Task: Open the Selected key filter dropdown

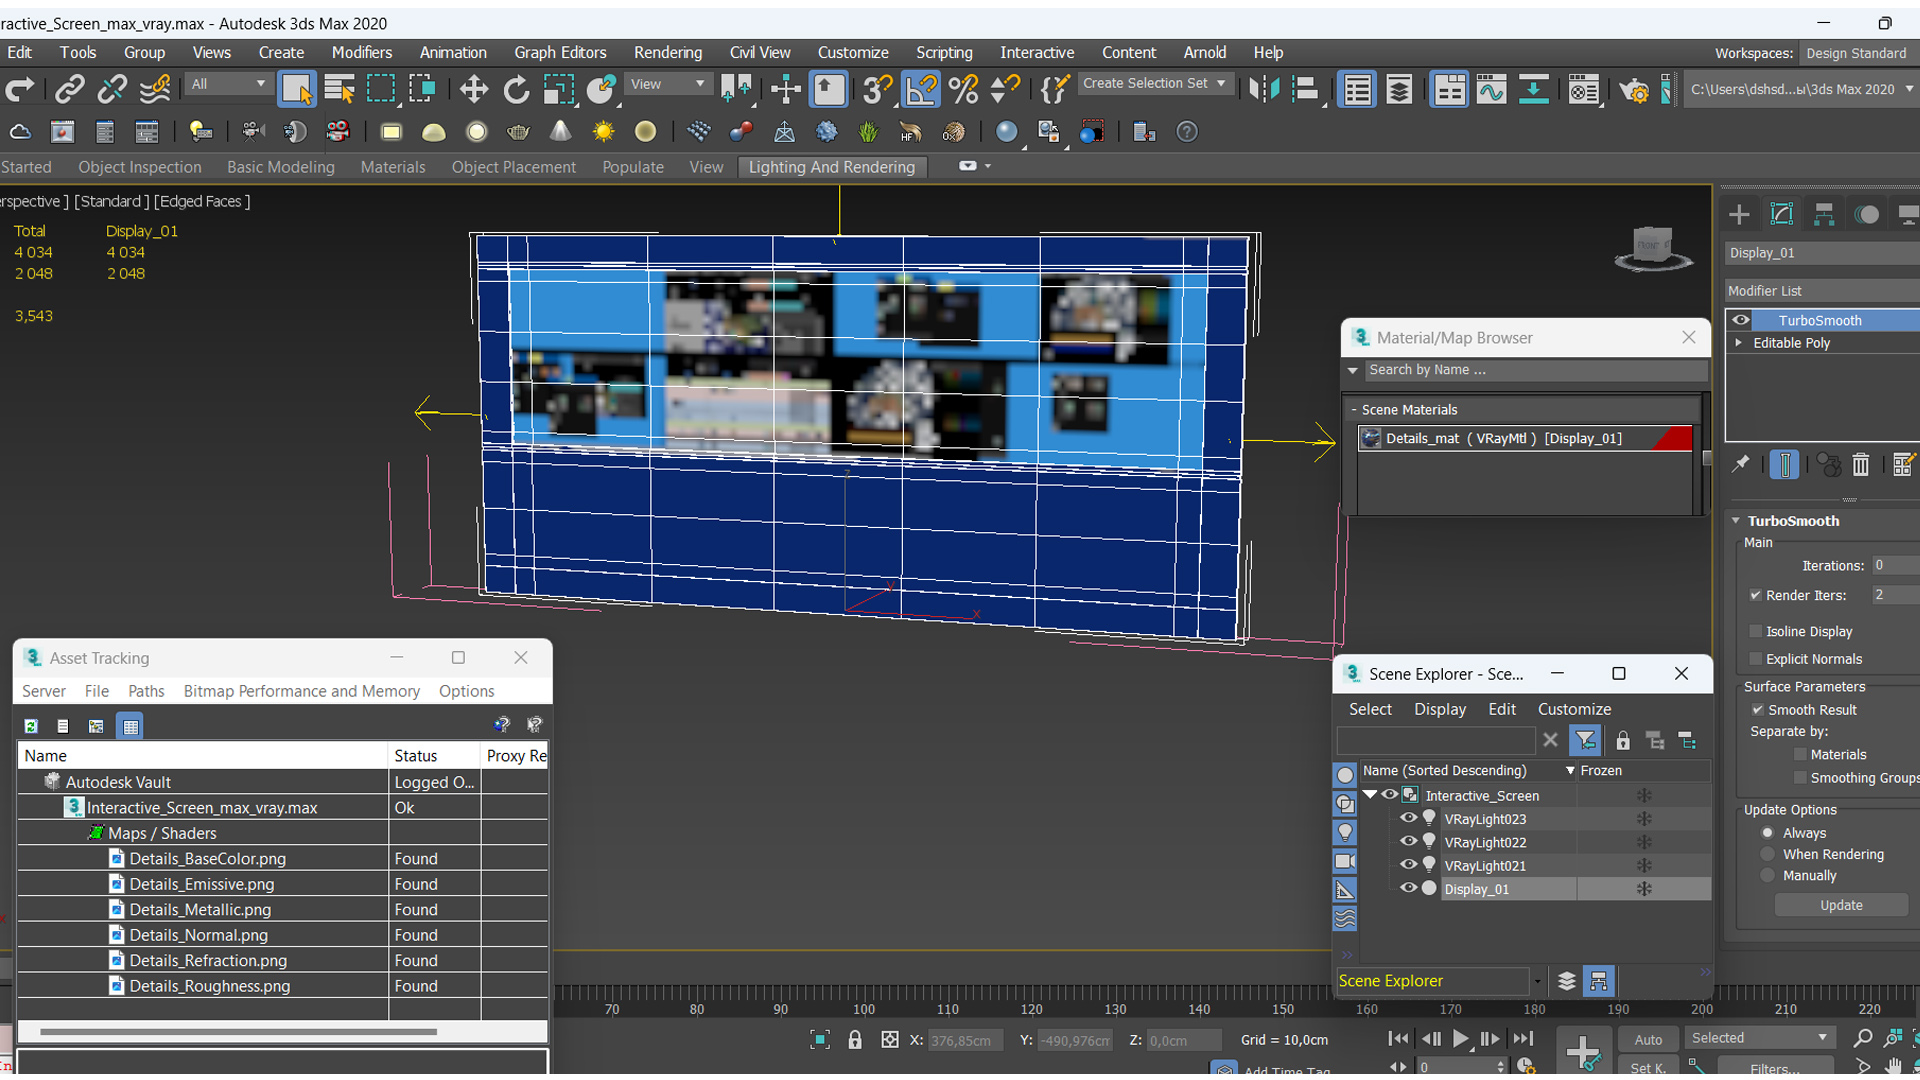Action: (1758, 1038)
